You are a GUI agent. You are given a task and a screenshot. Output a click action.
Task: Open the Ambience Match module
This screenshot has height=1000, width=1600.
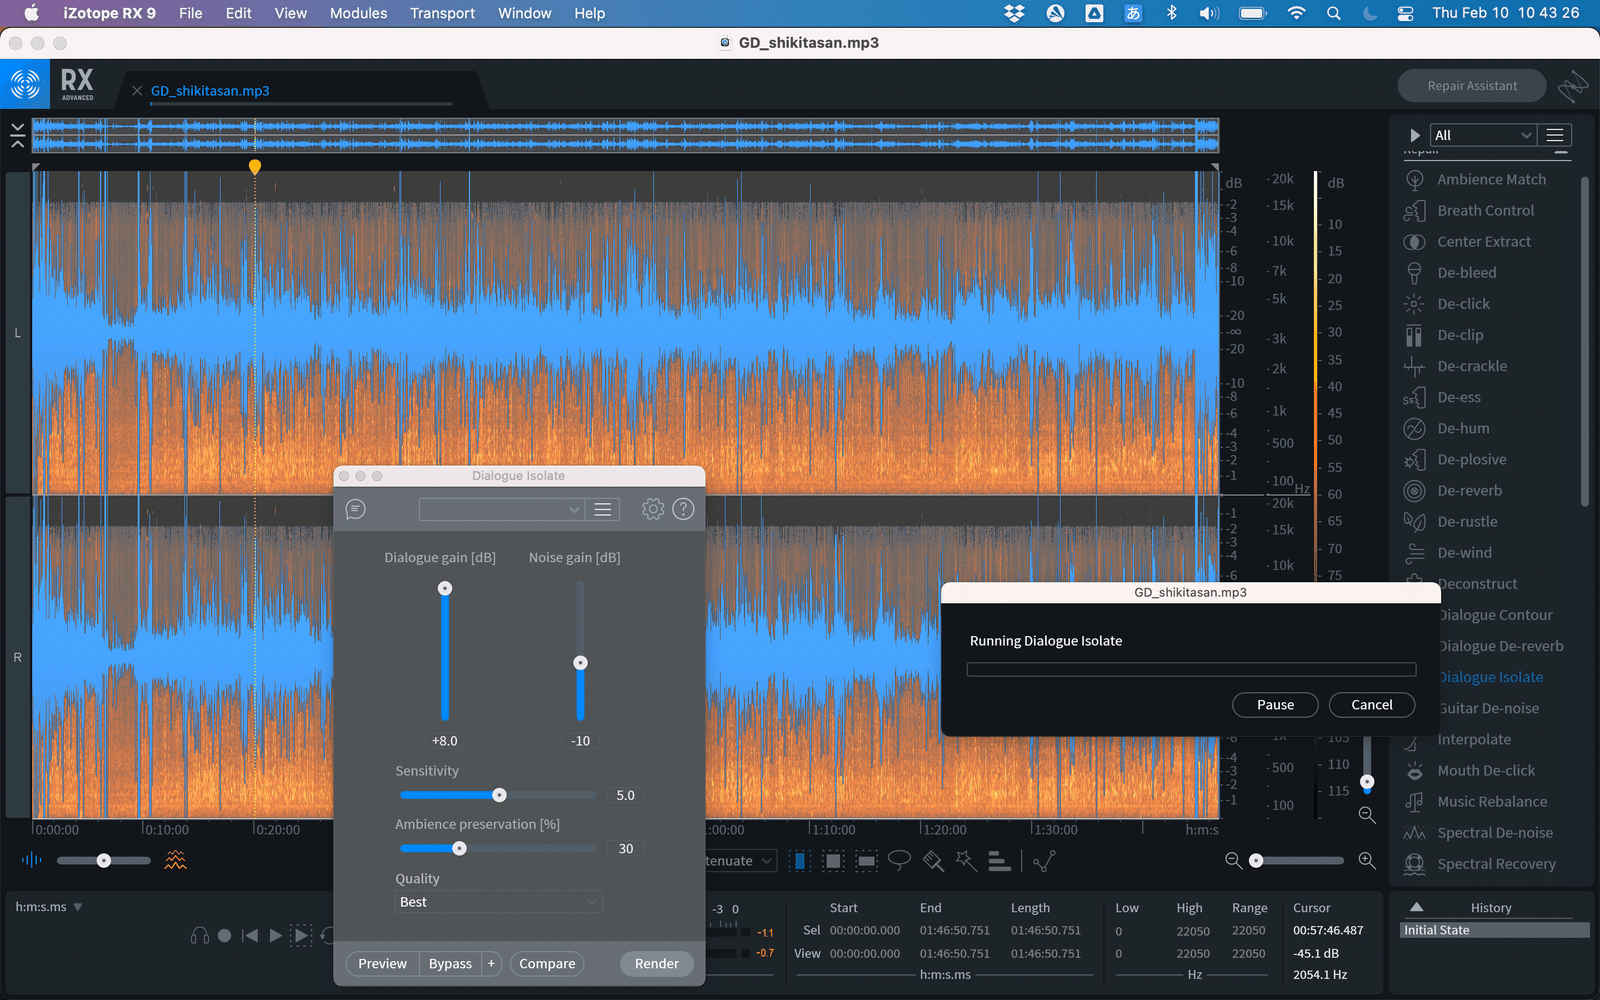1476,179
